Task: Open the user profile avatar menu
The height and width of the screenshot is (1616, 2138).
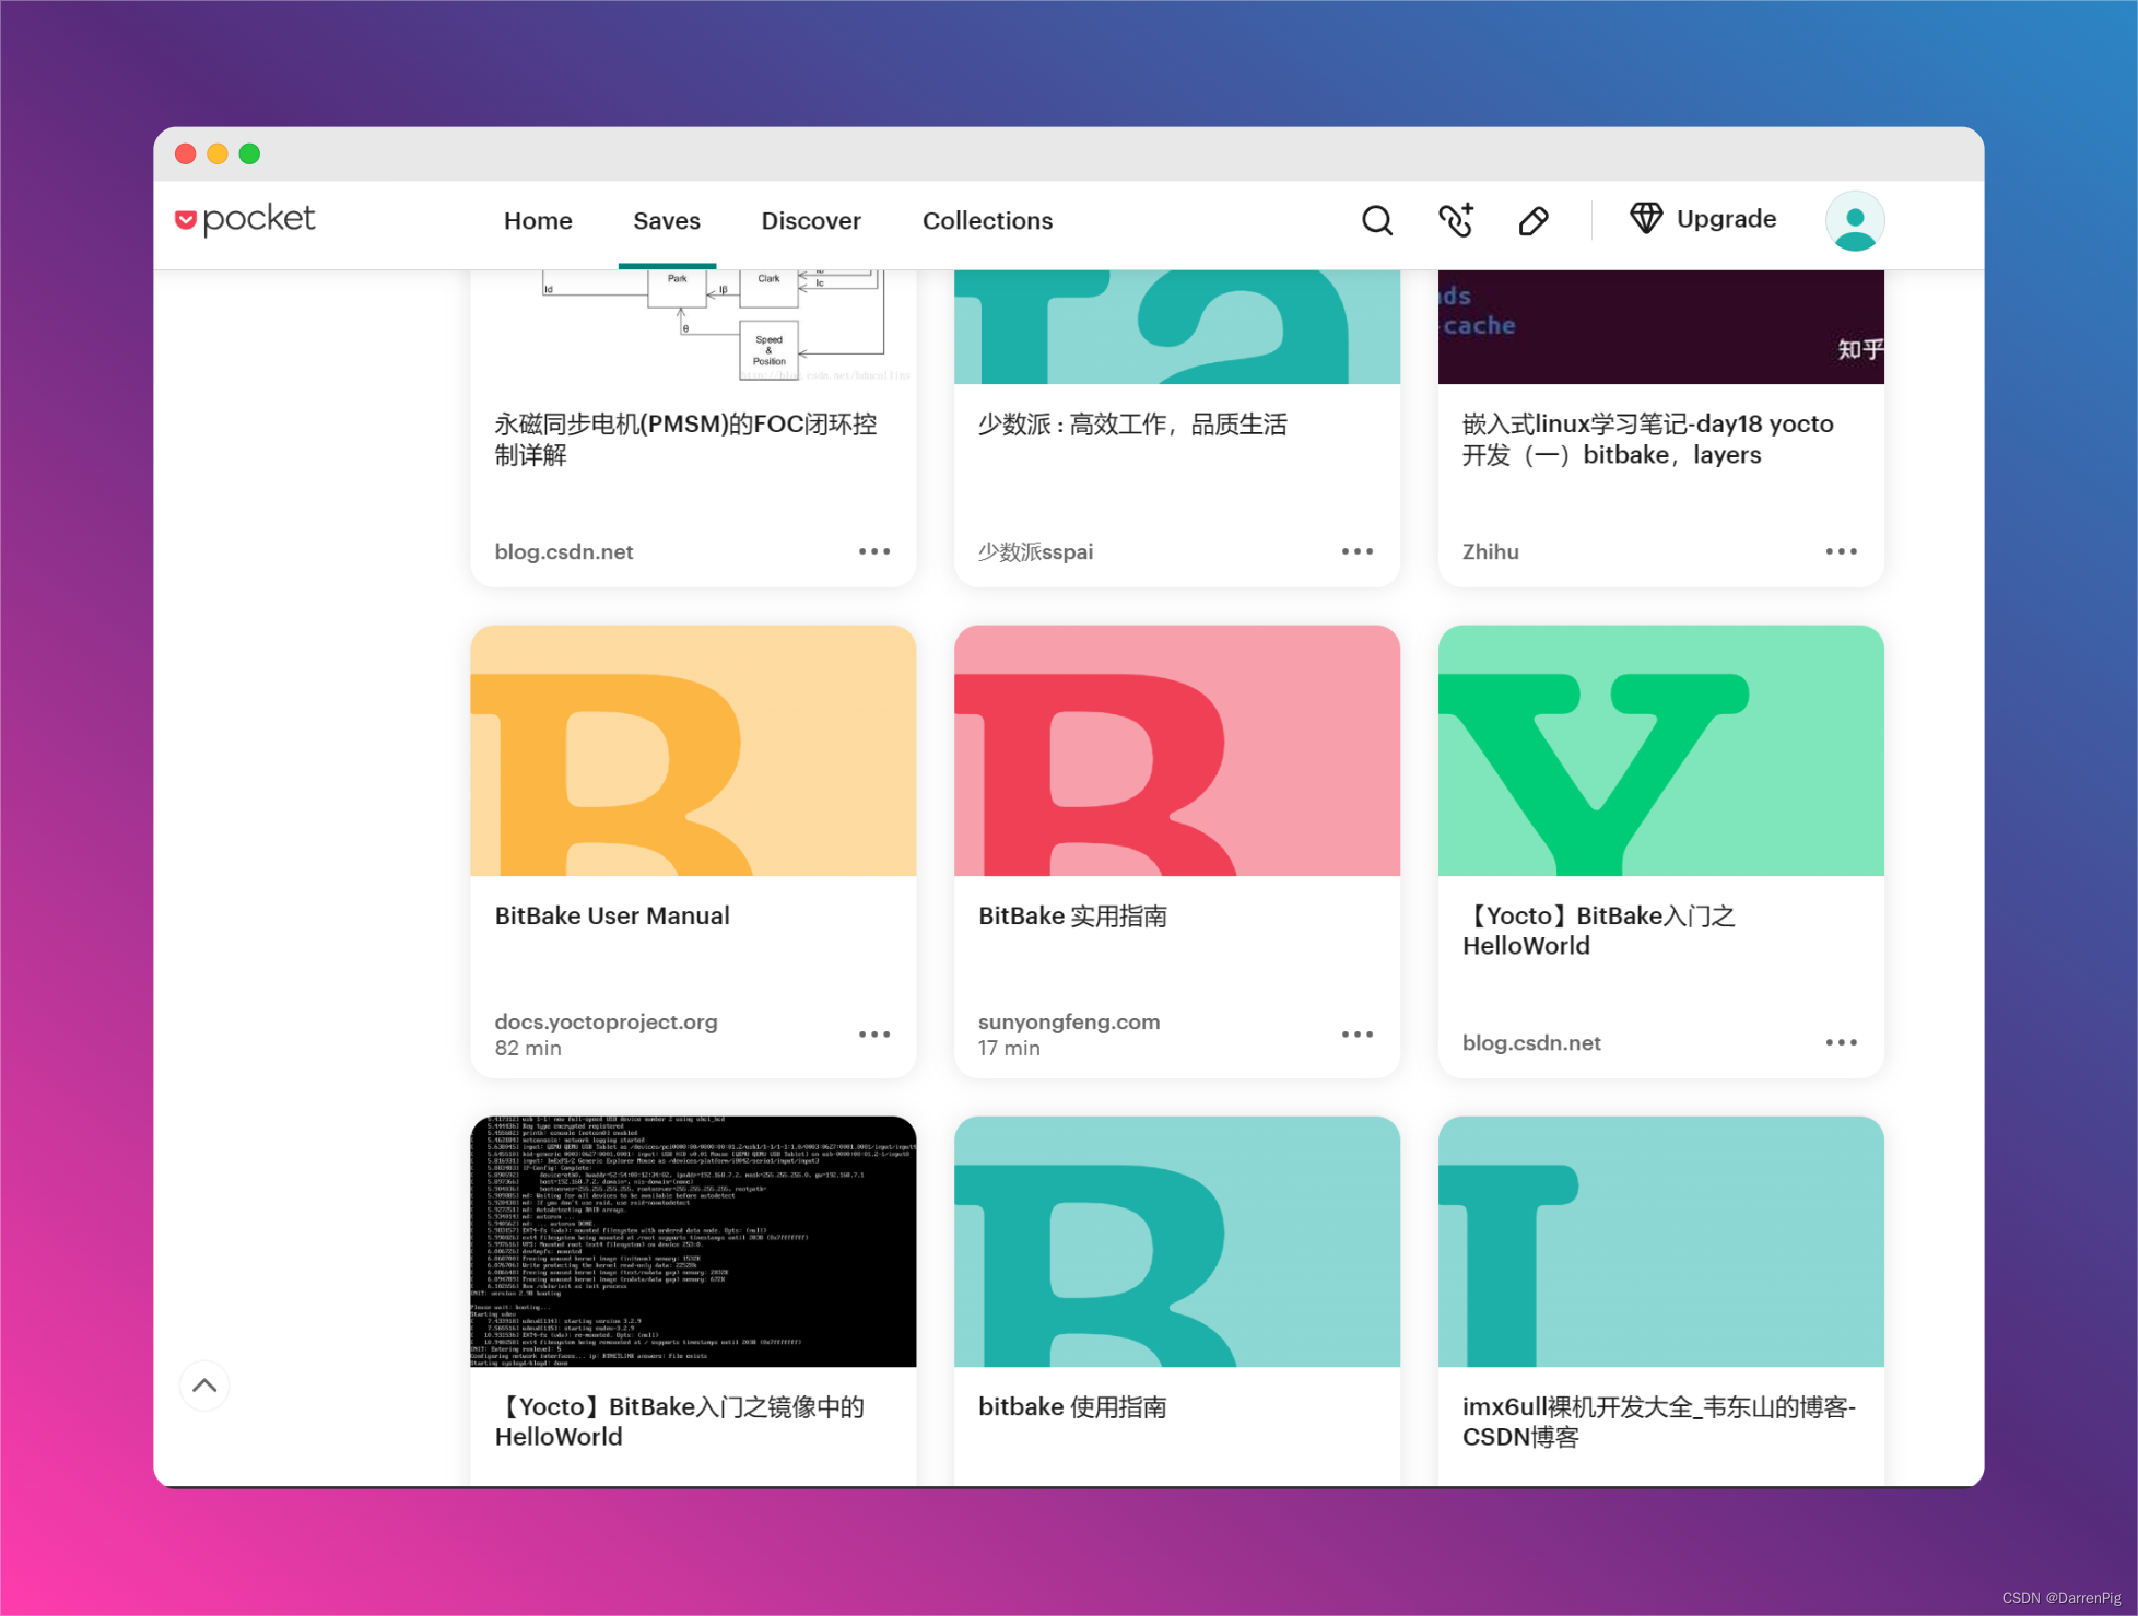Action: tap(1854, 221)
